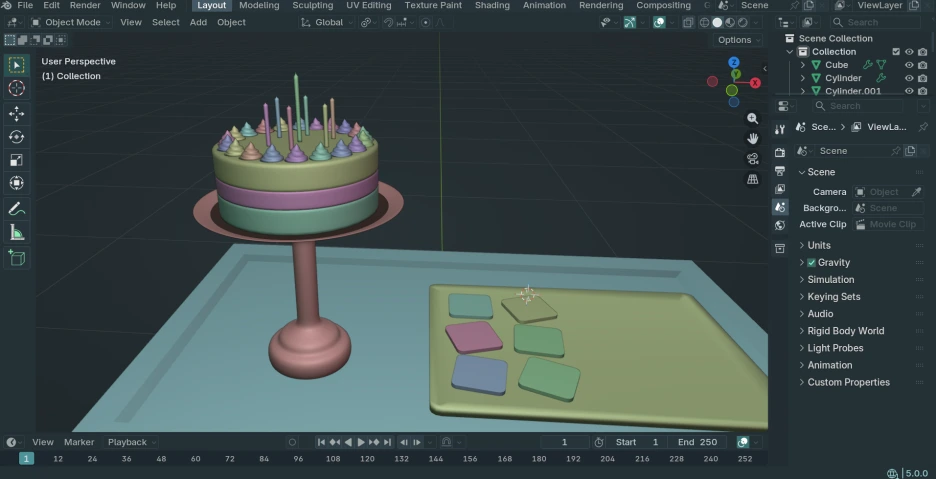The image size is (936, 479).
Task: Play the animation forward
Action: [x=361, y=443]
